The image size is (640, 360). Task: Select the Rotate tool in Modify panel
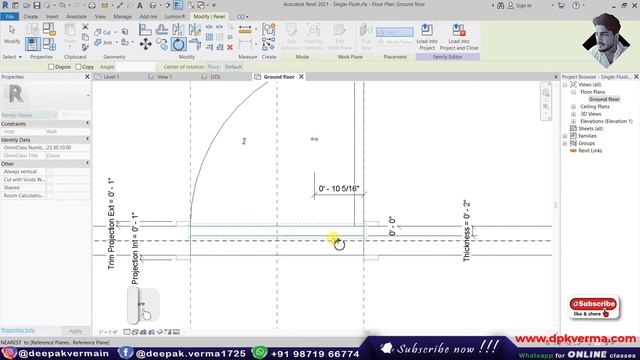[x=178, y=44]
